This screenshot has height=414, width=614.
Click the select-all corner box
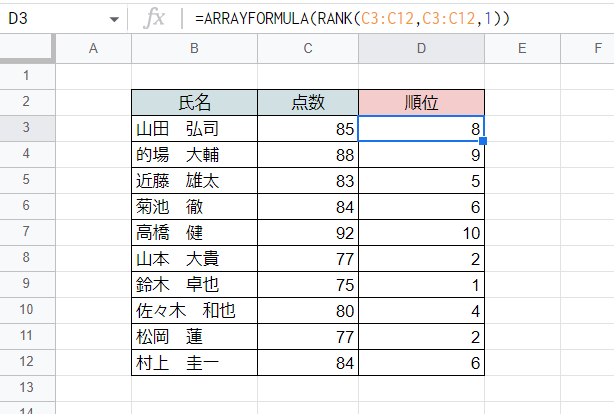(26, 49)
